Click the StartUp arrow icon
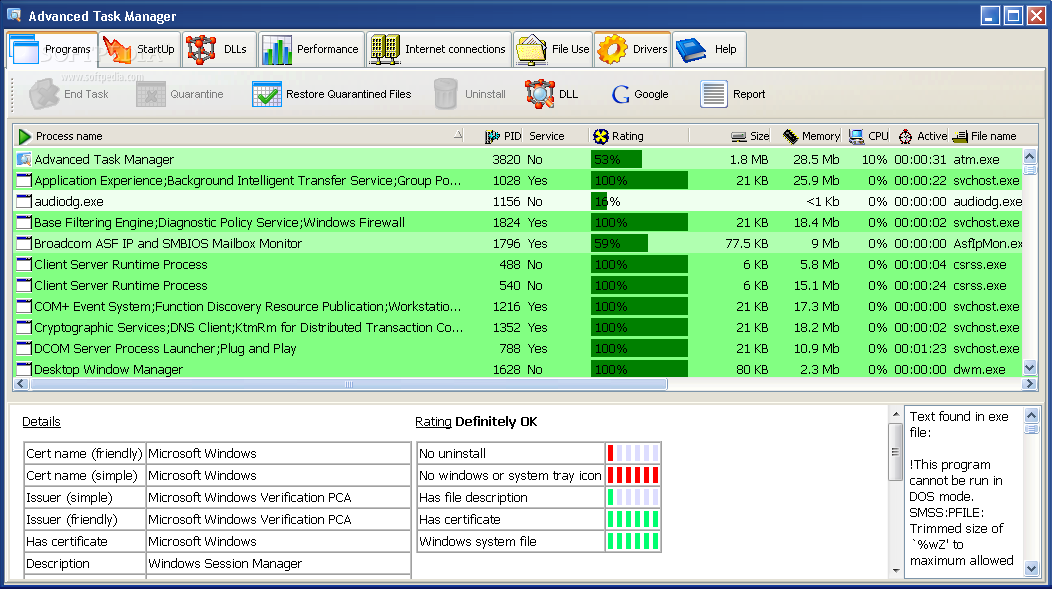 coord(117,50)
